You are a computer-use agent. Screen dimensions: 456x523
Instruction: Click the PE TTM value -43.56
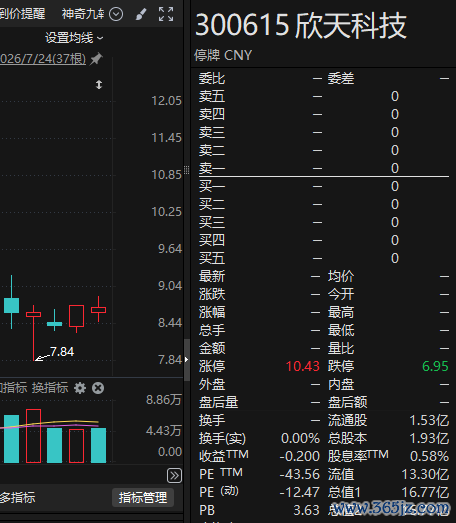pos(300,474)
